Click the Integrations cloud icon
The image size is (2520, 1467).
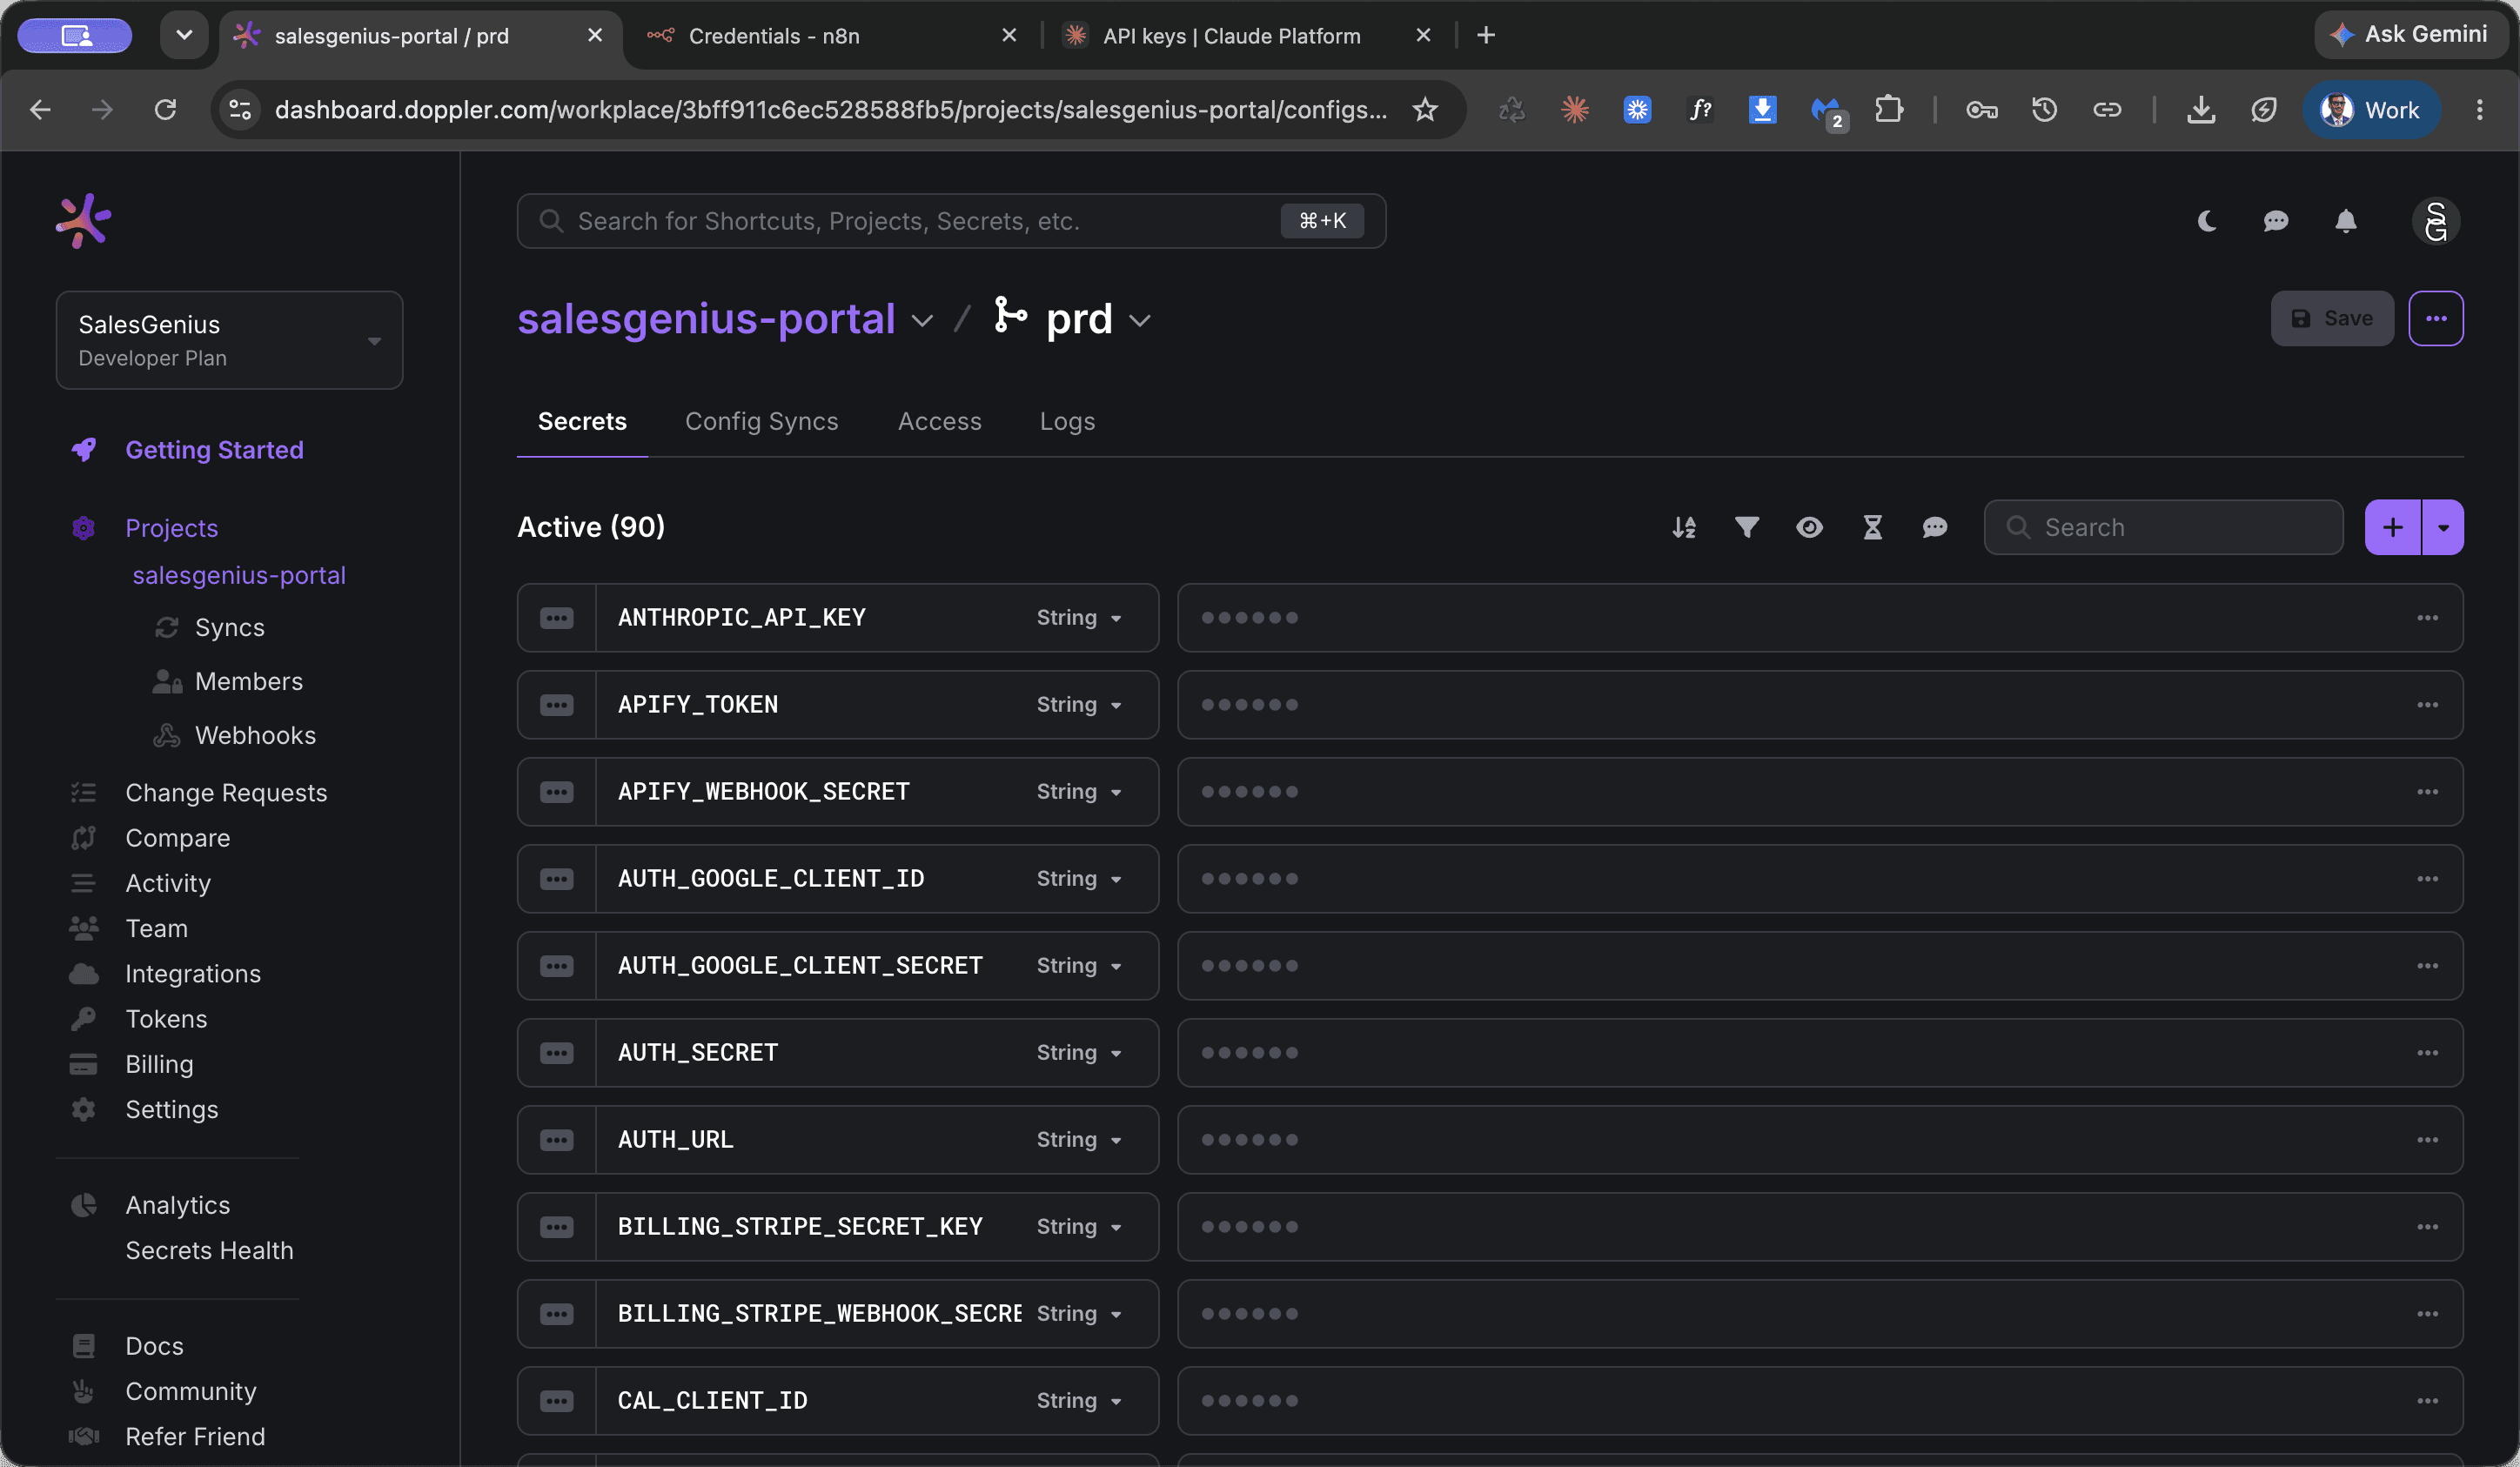(x=83, y=974)
